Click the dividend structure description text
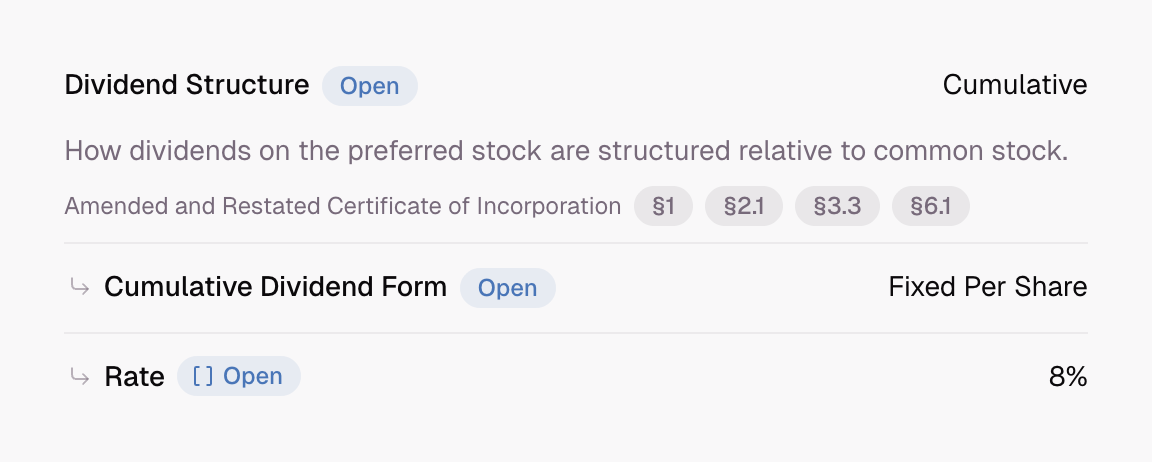This screenshot has width=1152, height=462. click(x=566, y=151)
